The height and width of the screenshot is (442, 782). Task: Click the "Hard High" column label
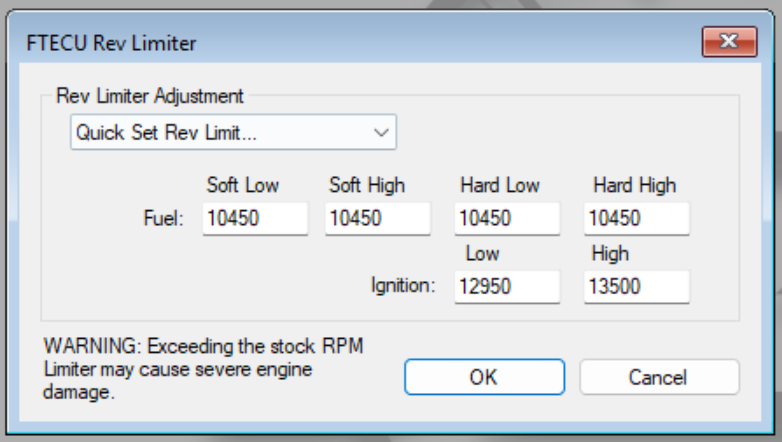[x=634, y=185]
